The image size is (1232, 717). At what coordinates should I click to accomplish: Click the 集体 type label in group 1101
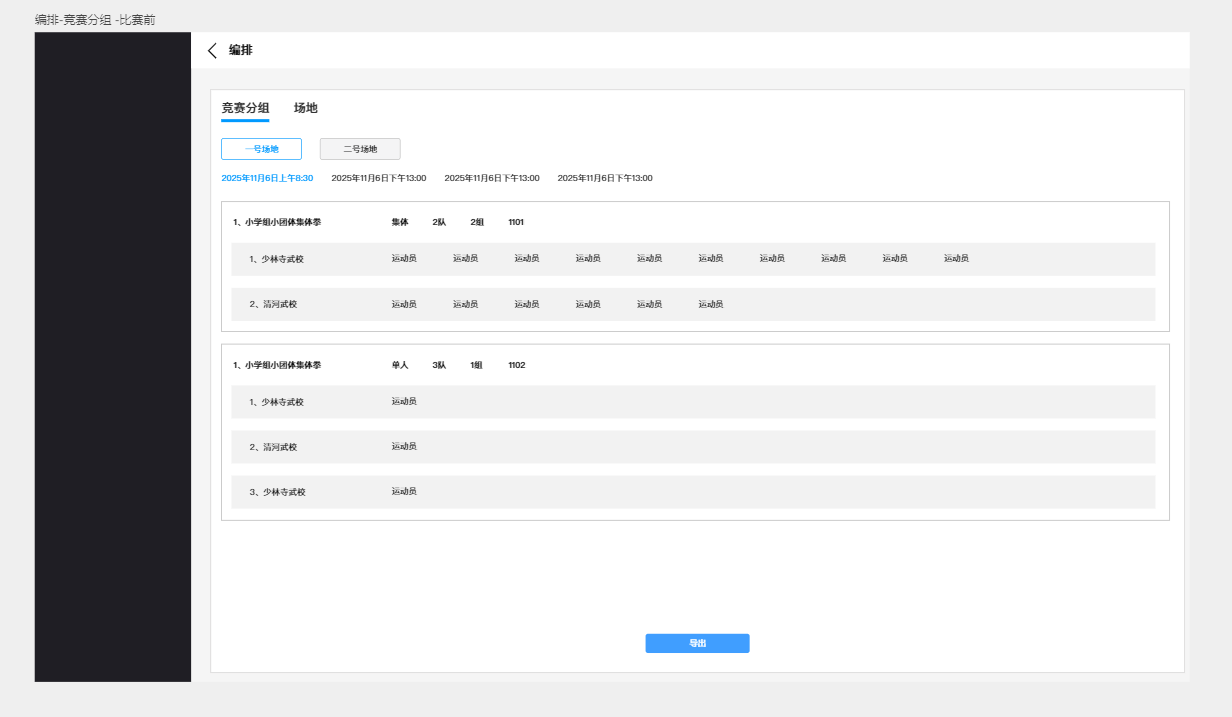click(x=400, y=222)
